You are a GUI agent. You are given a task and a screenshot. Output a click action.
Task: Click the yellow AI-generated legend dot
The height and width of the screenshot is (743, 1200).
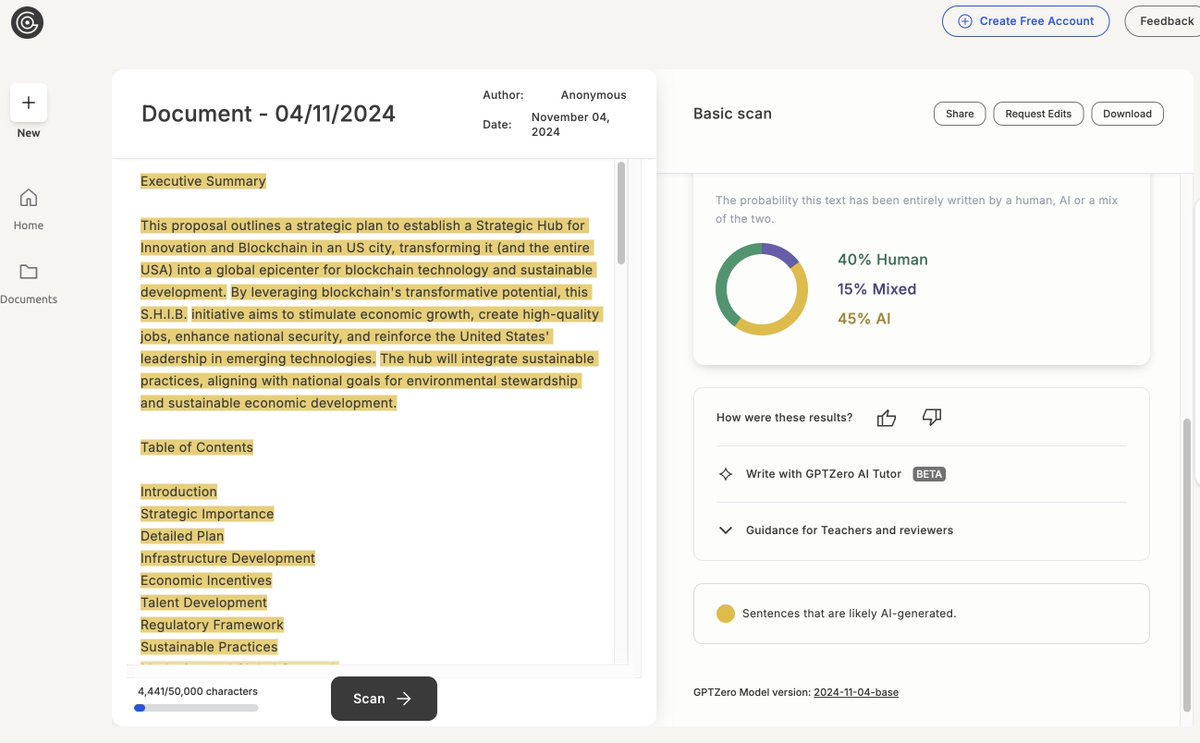pos(725,614)
